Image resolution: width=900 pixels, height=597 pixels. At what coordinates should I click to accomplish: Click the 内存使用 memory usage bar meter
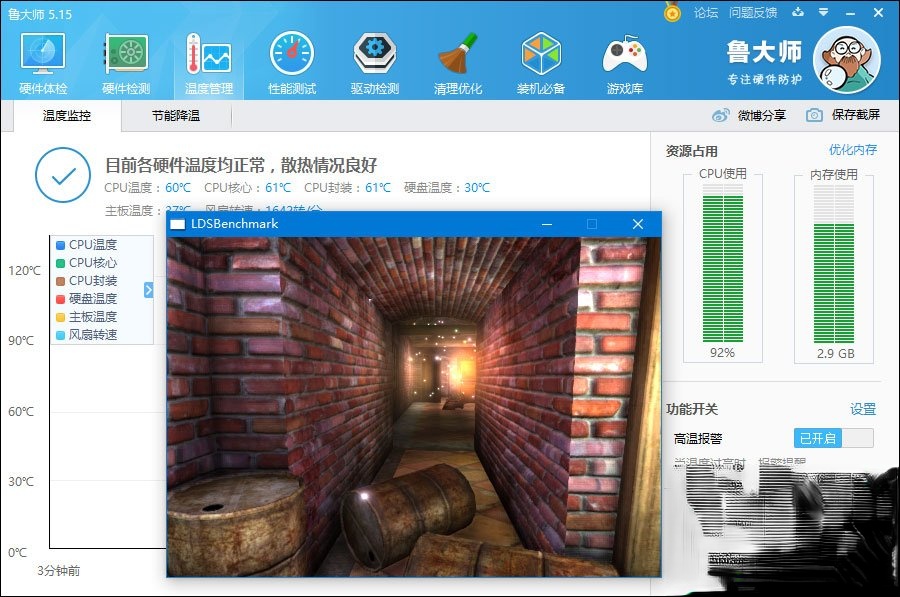pyautogui.click(x=833, y=263)
